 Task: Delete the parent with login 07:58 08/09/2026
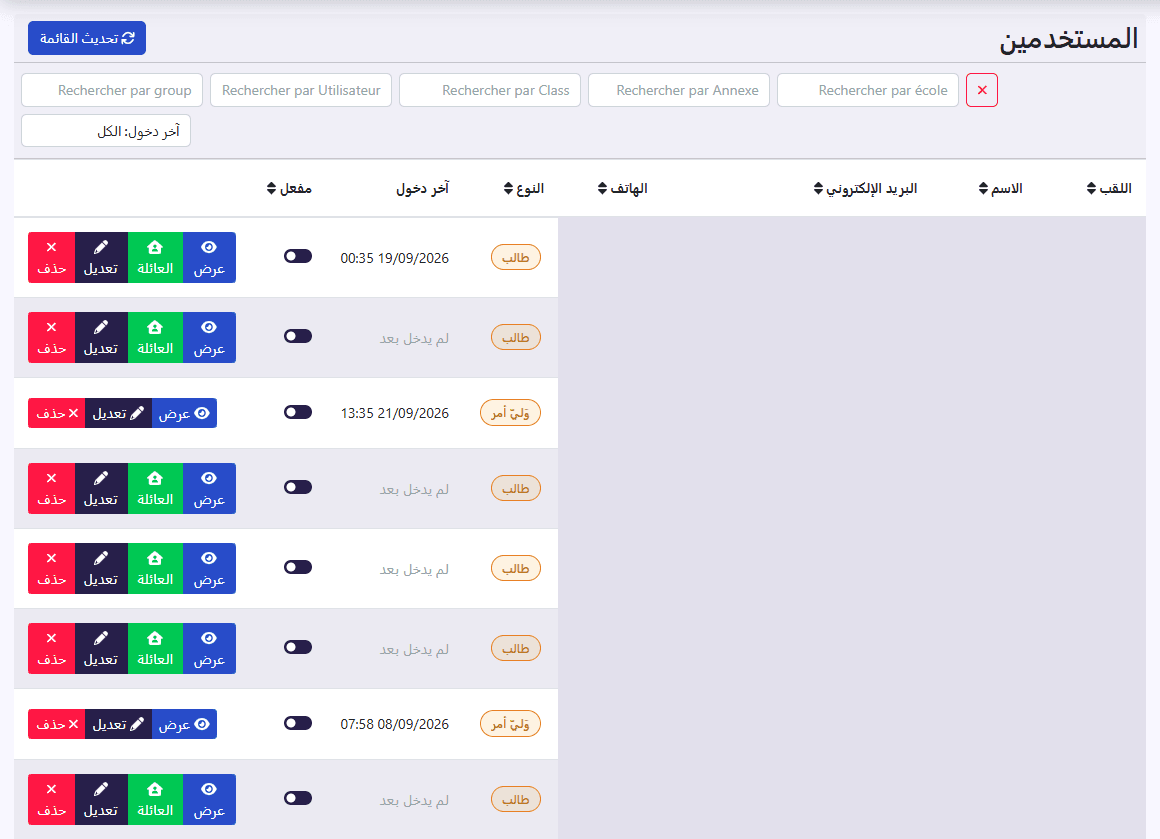point(57,724)
